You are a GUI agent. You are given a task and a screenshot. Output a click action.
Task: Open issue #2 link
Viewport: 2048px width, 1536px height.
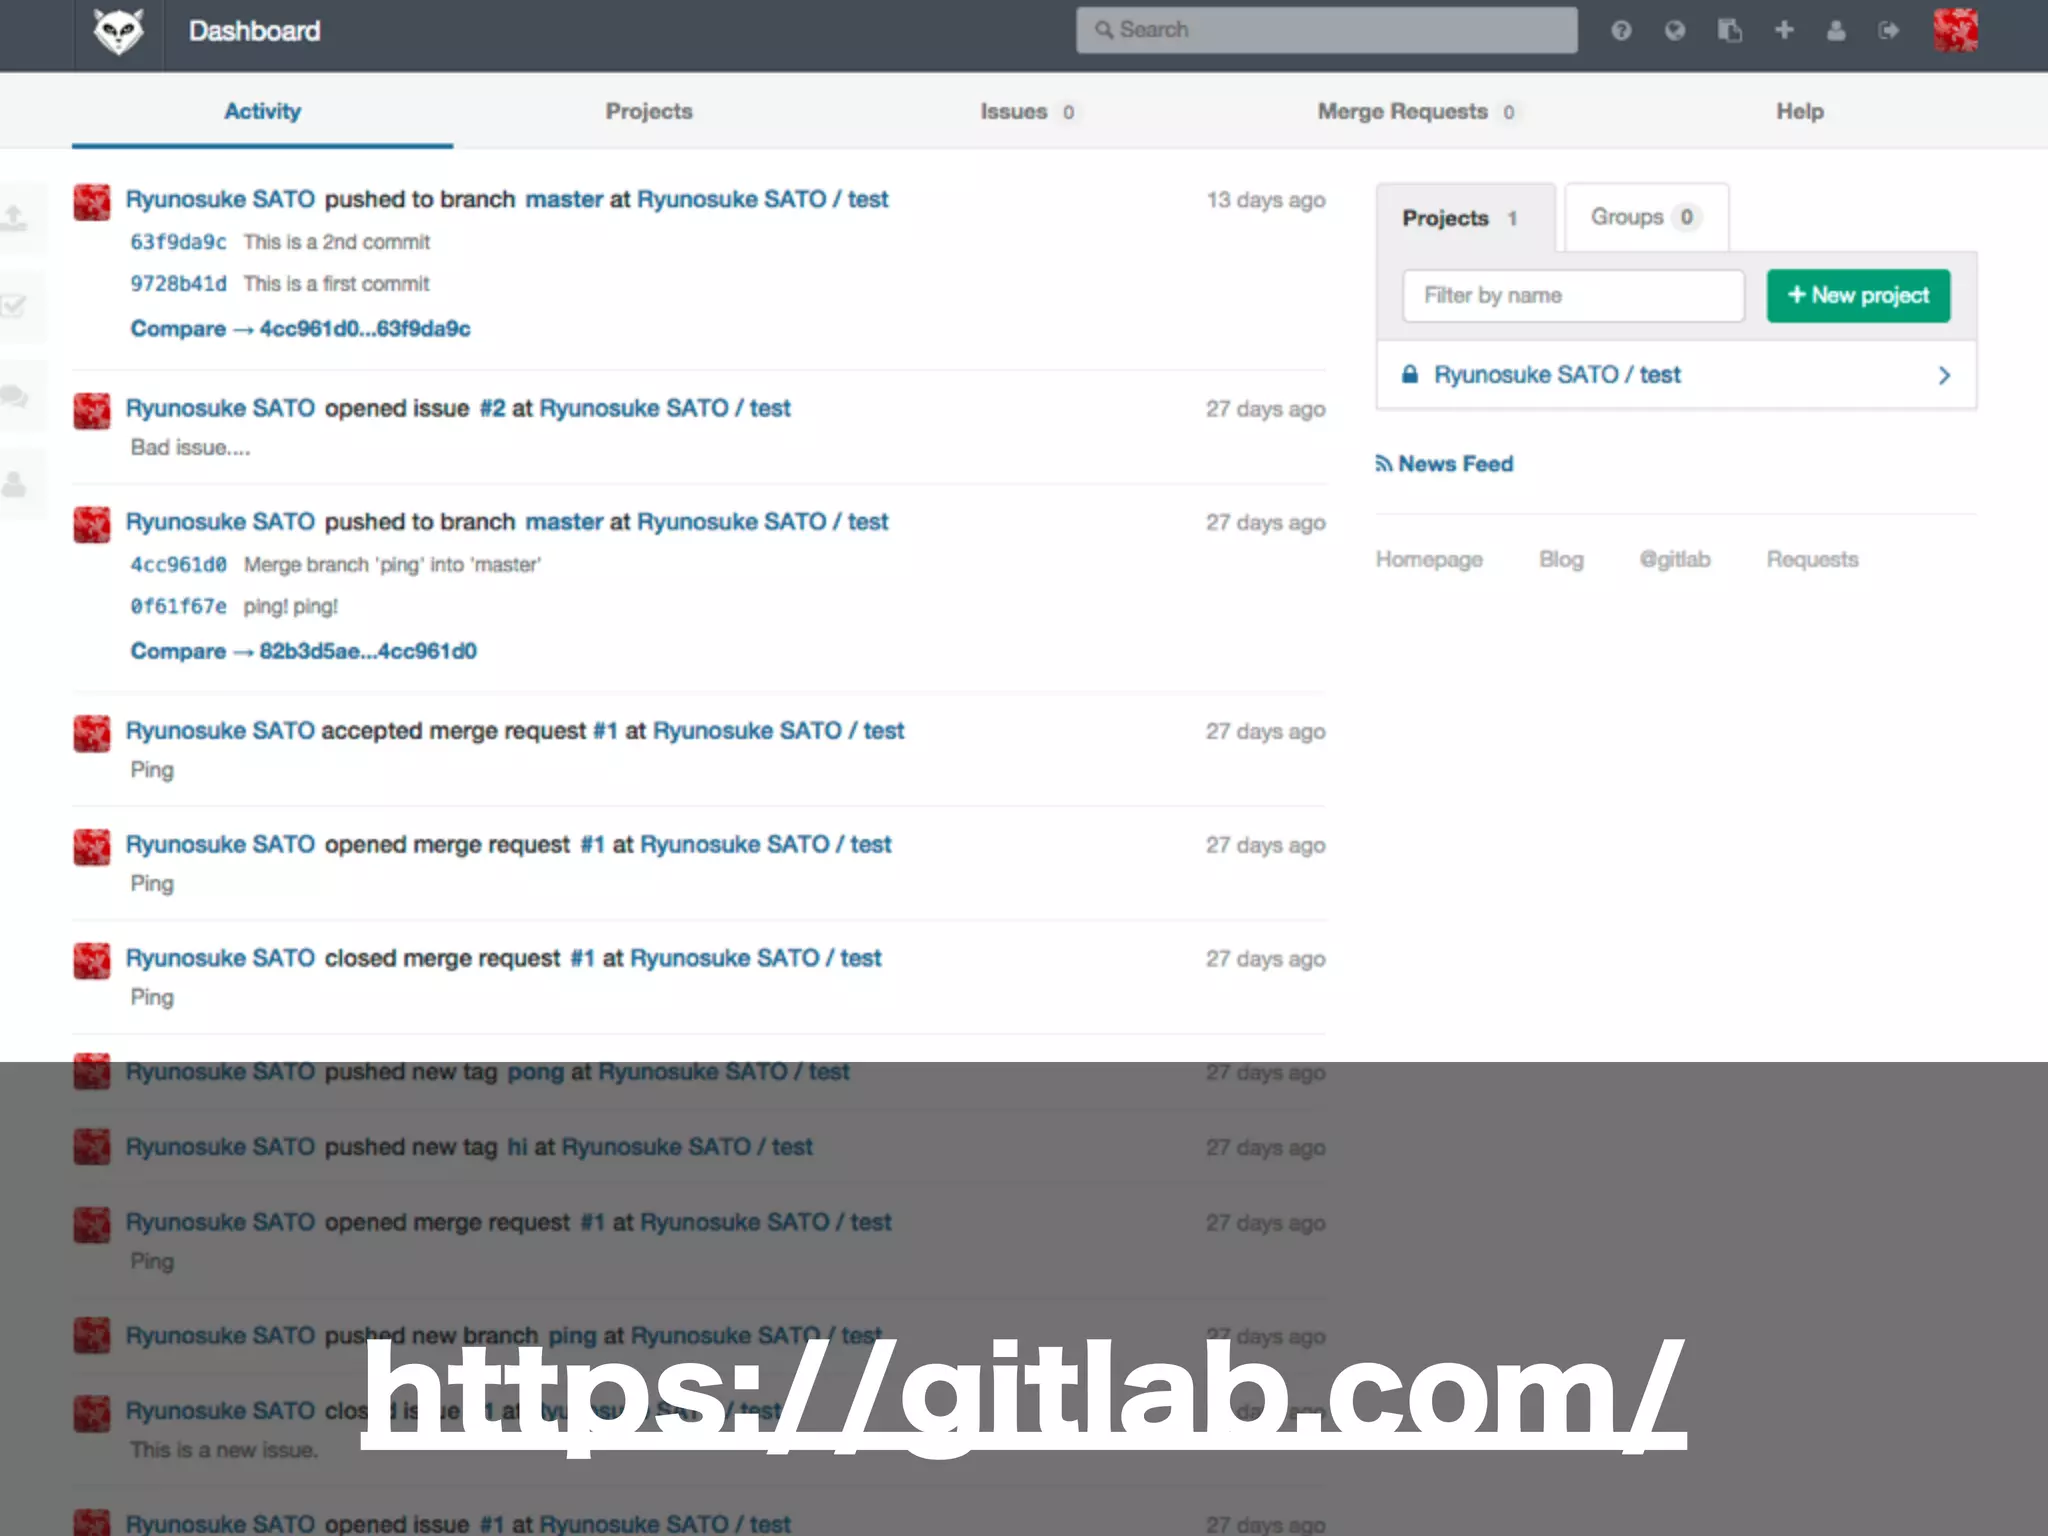point(492,408)
